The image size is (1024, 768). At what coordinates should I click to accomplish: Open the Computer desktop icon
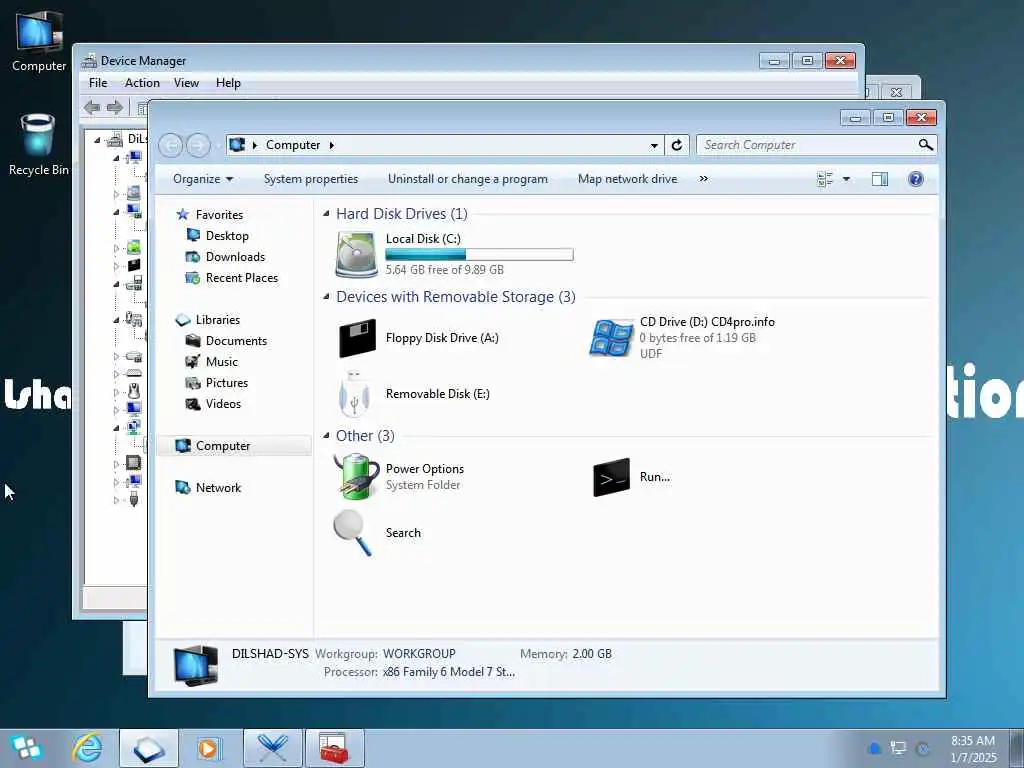point(39,41)
